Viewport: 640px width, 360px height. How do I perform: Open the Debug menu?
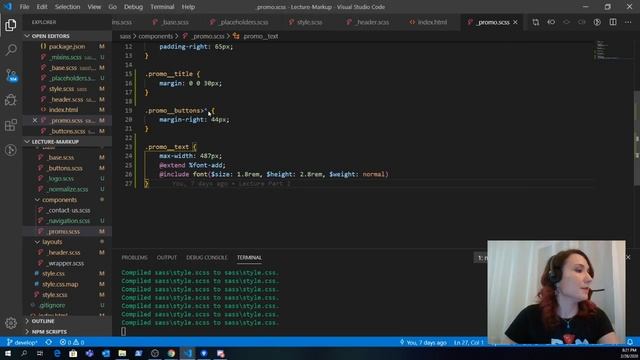133,7
